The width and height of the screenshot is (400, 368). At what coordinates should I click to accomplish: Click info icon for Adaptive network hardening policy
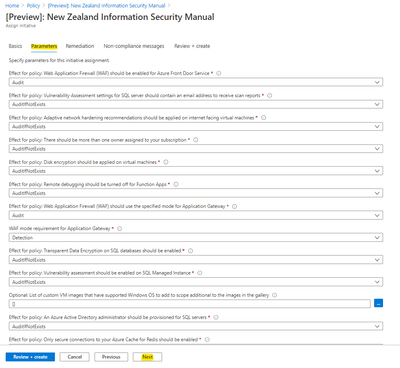(264, 118)
